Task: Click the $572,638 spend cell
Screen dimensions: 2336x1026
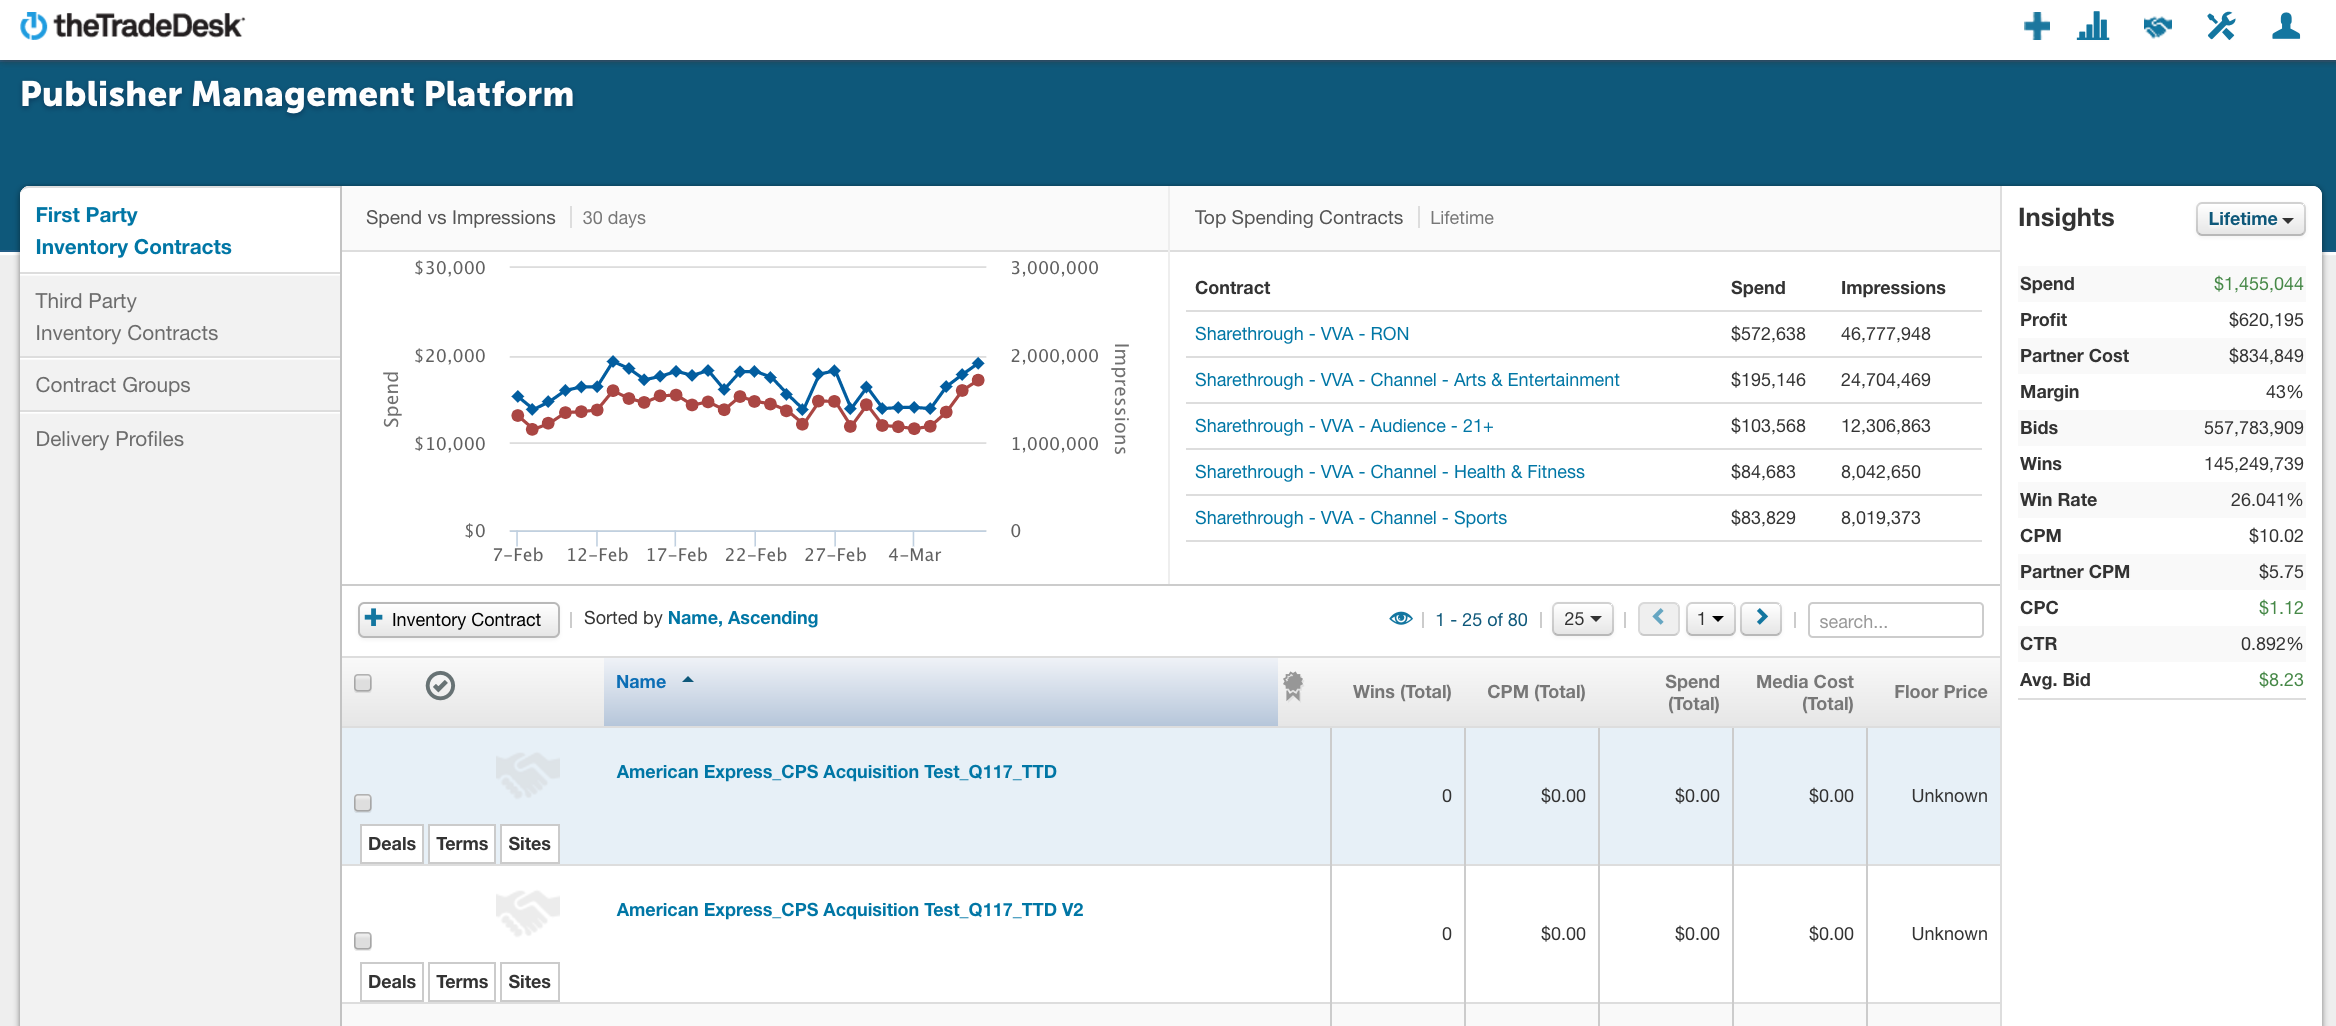Action: click(x=1768, y=334)
